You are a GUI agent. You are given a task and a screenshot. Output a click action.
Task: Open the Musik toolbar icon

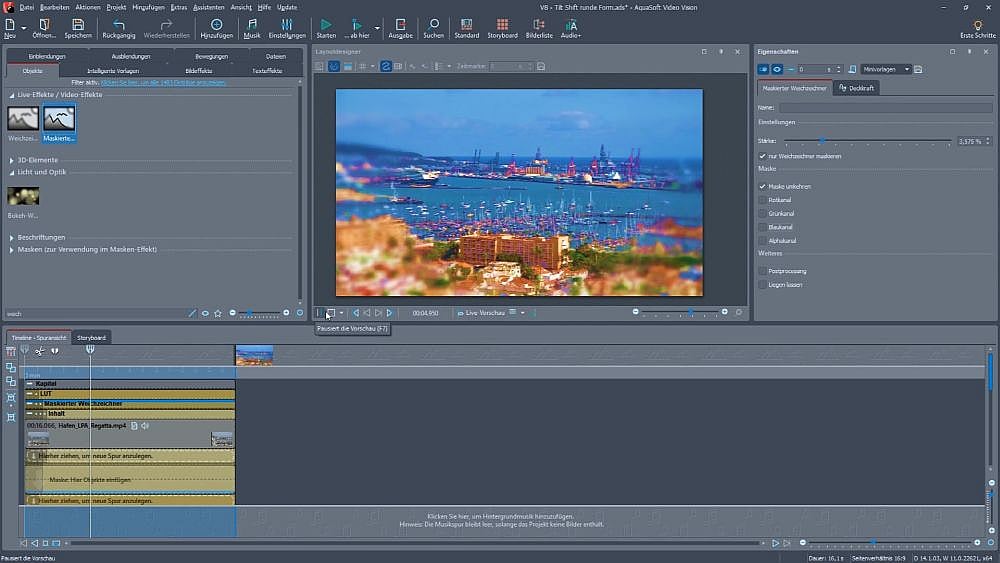click(252, 23)
